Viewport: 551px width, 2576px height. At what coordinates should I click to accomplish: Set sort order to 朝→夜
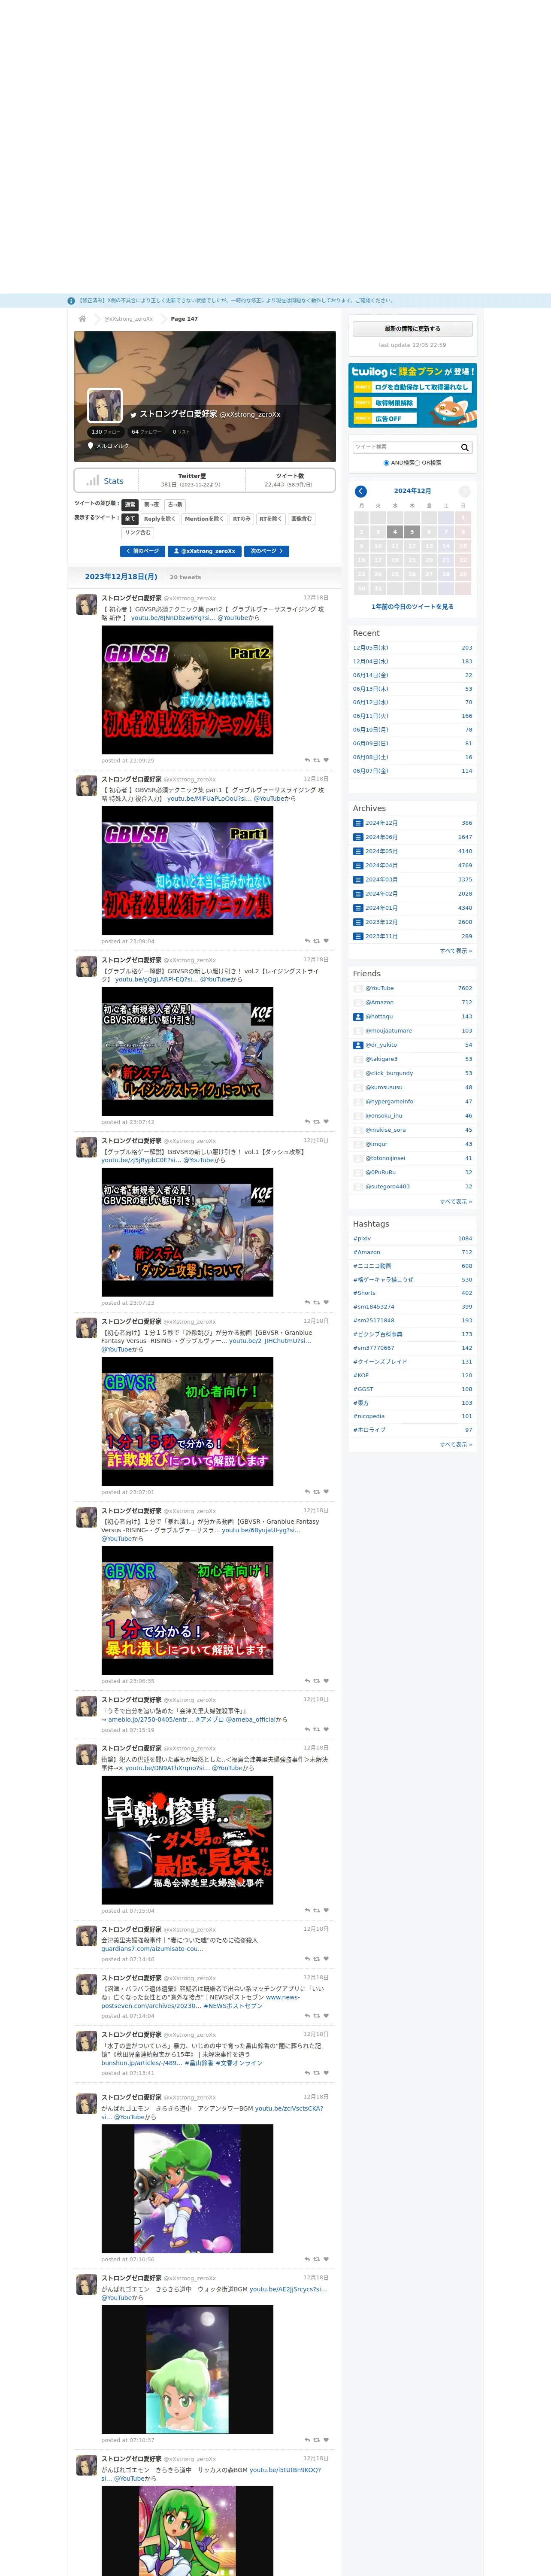151,505
